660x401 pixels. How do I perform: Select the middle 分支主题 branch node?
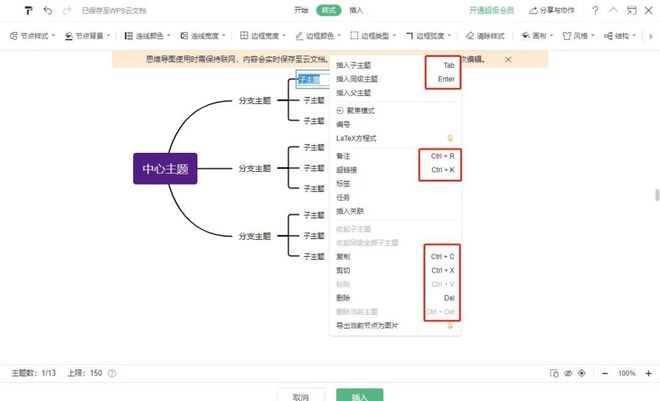tap(255, 168)
